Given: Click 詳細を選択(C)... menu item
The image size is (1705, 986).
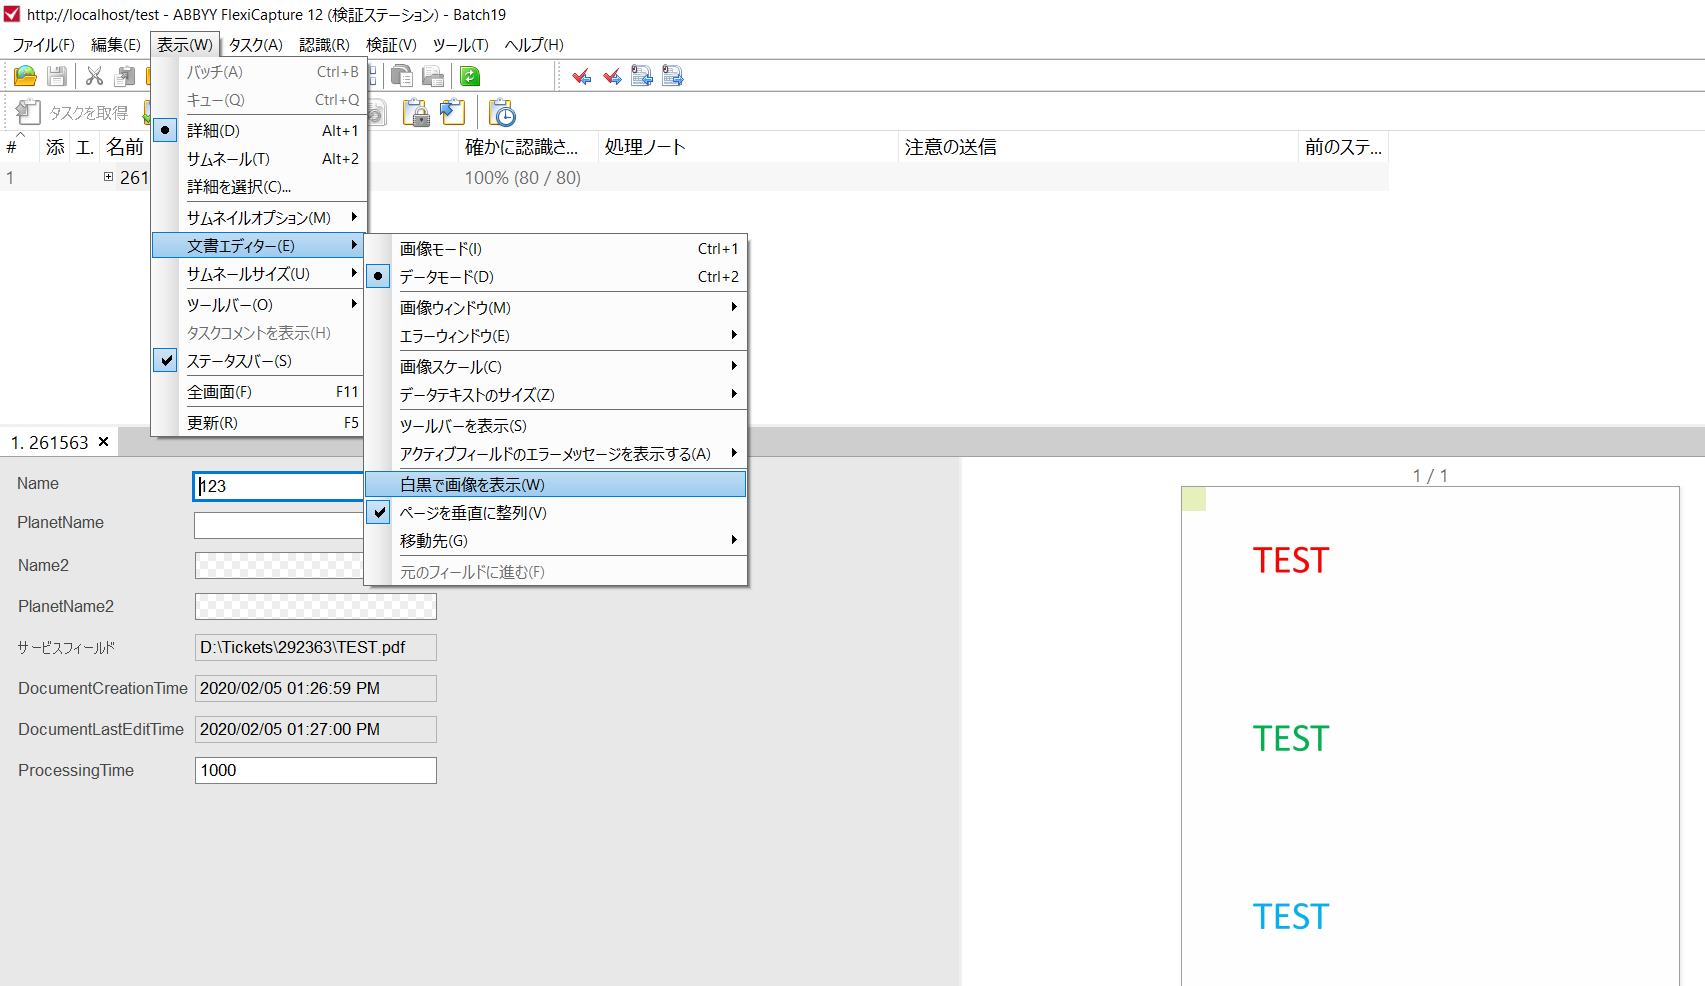Looking at the screenshot, I should 259,186.
